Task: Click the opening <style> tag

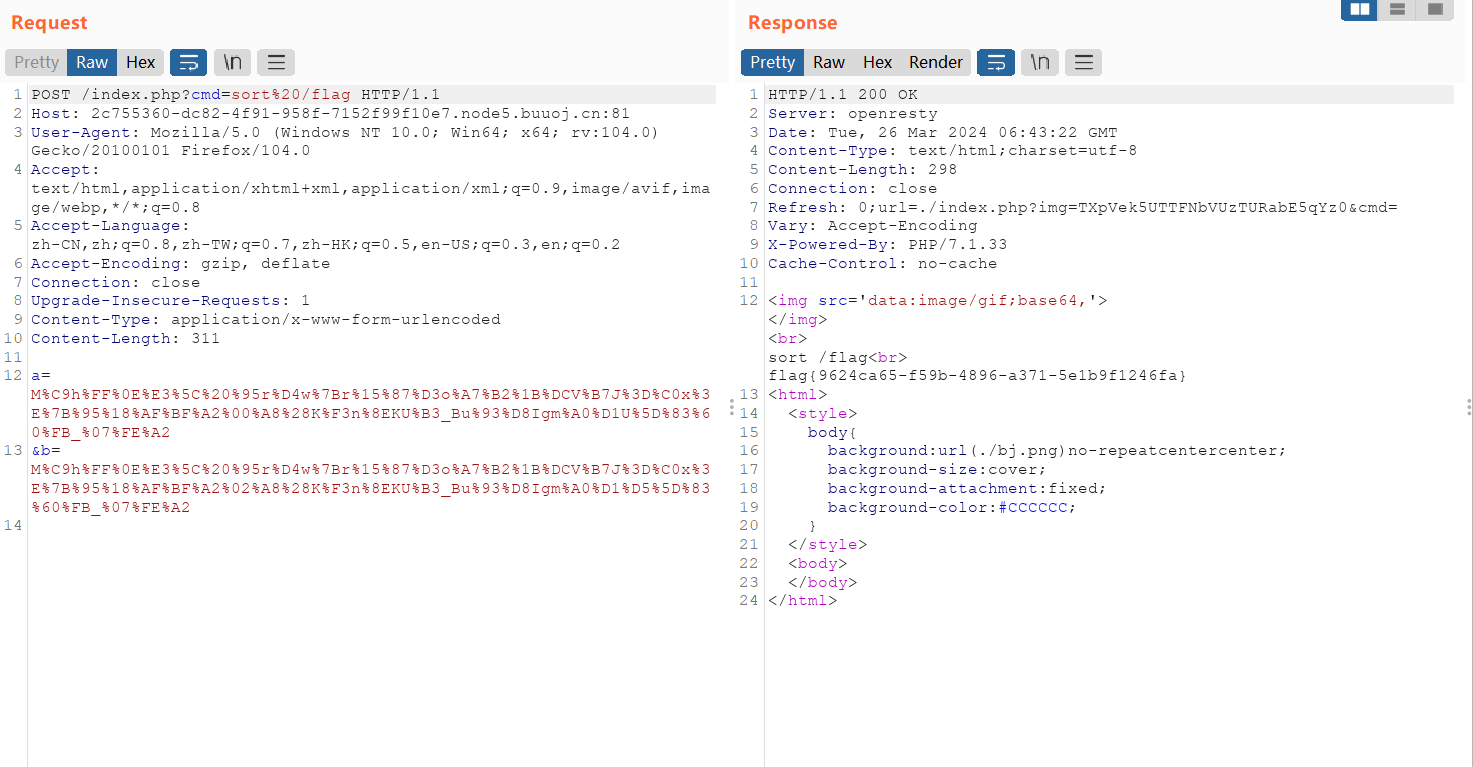Action: click(822, 414)
